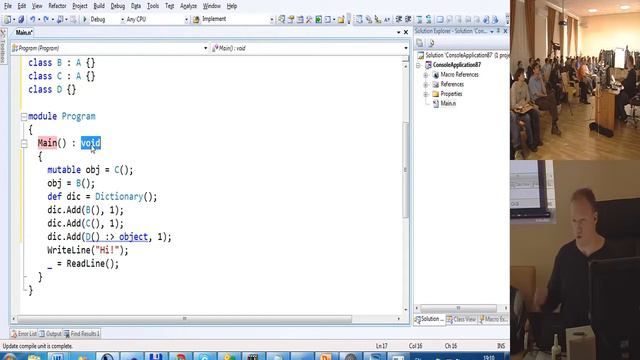The height and width of the screenshot is (360, 640).
Task: Click the Parameter Info toolbar icon
Action: pyautogui.click(x=369, y=19)
